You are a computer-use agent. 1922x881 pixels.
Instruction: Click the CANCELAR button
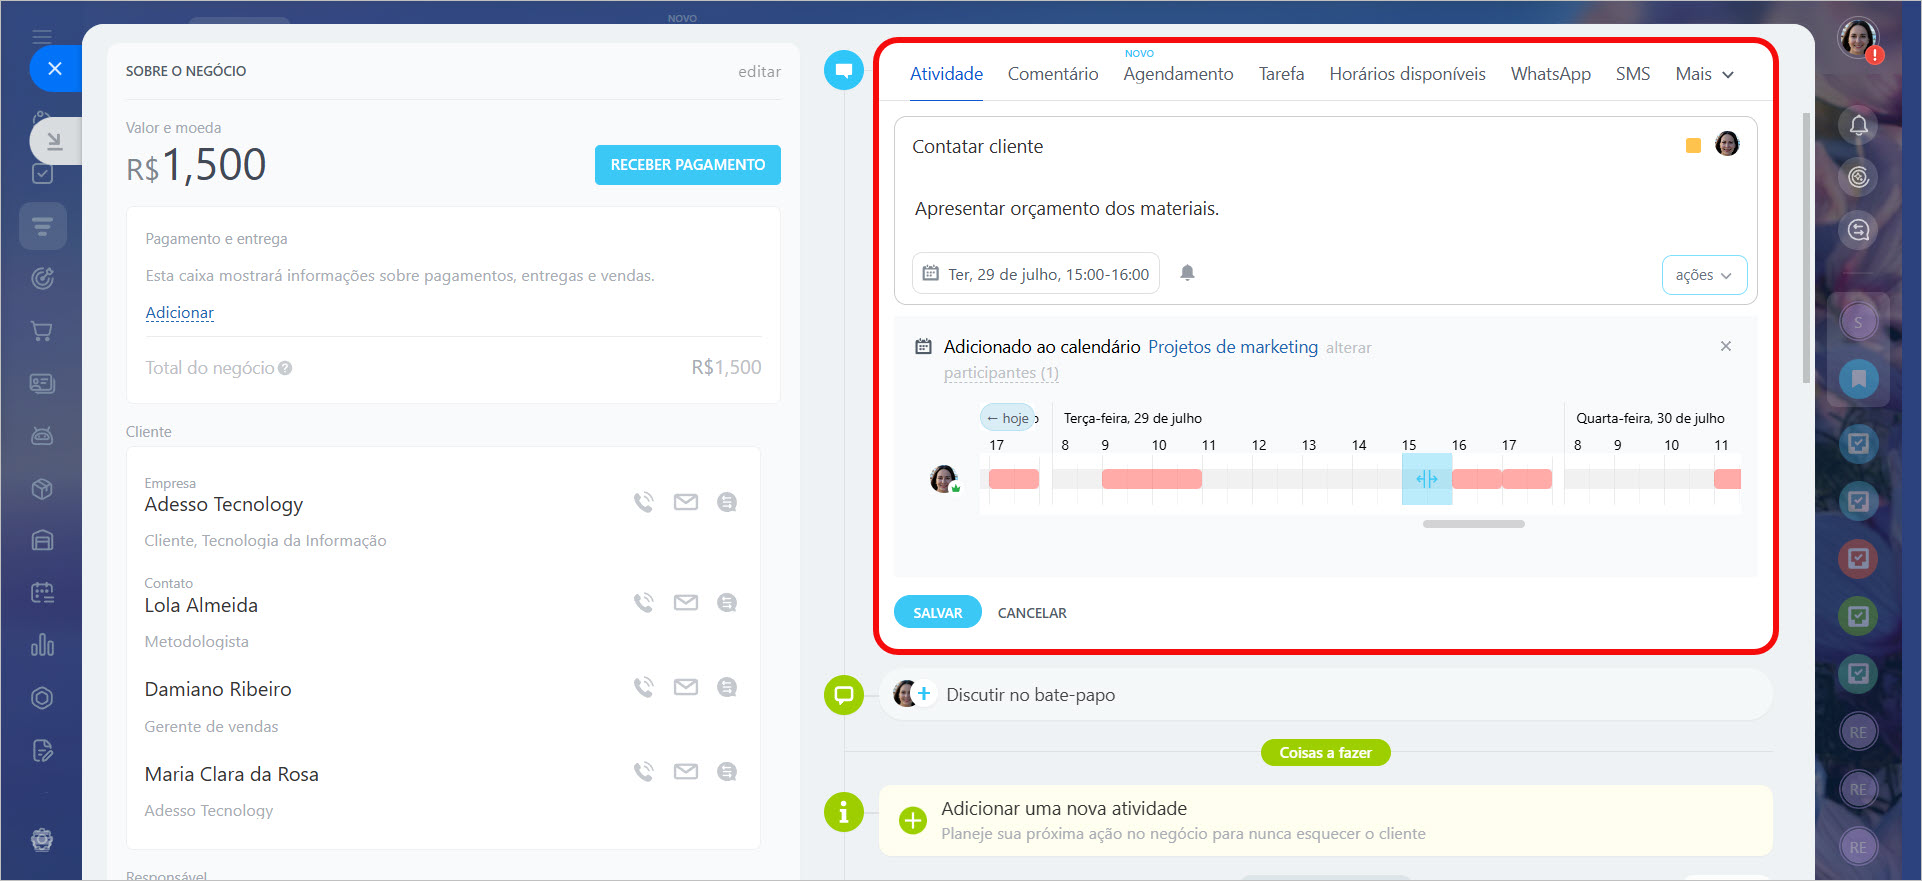click(x=1032, y=613)
